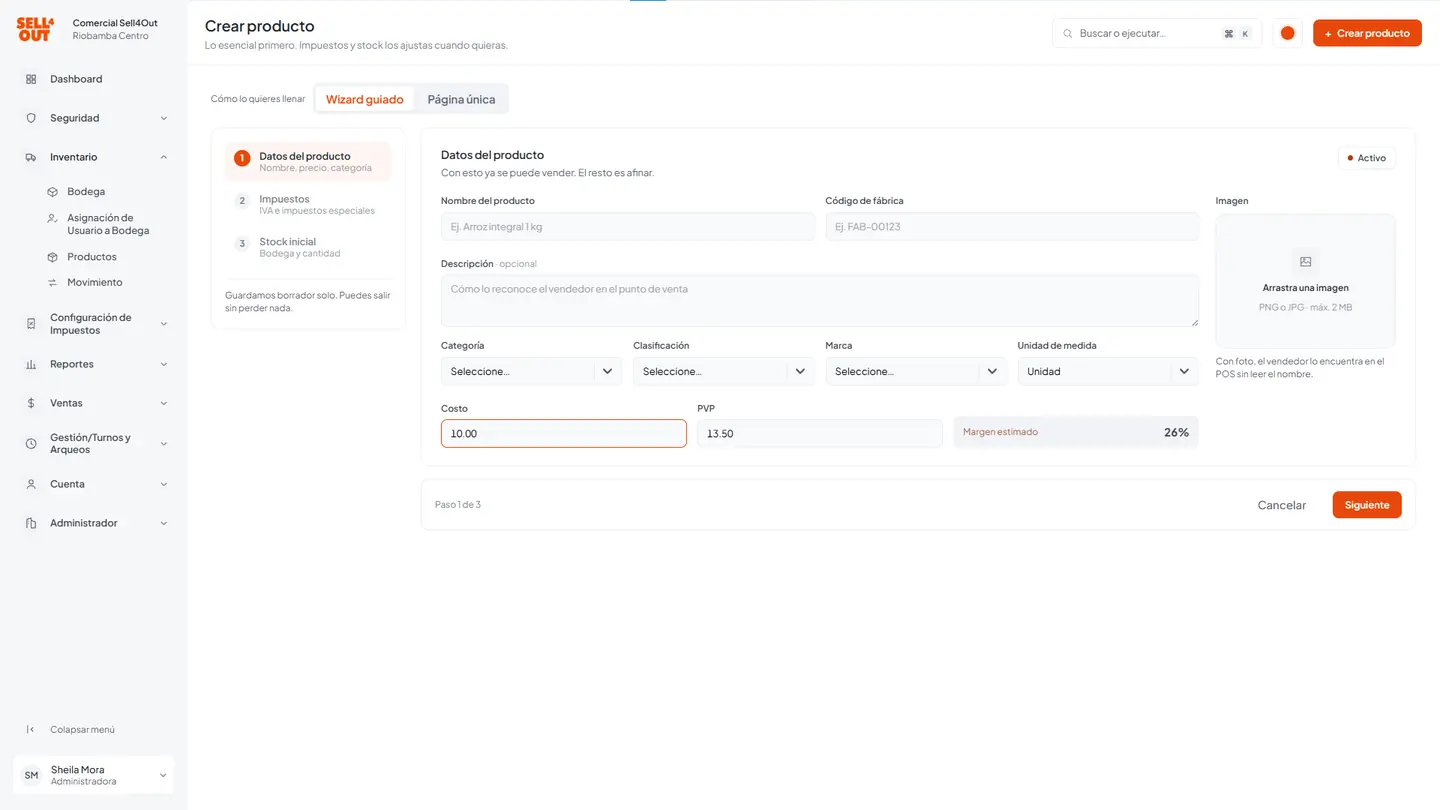Click the search magnifier icon
Image resolution: width=1440 pixels, height=810 pixels.
1068,34
